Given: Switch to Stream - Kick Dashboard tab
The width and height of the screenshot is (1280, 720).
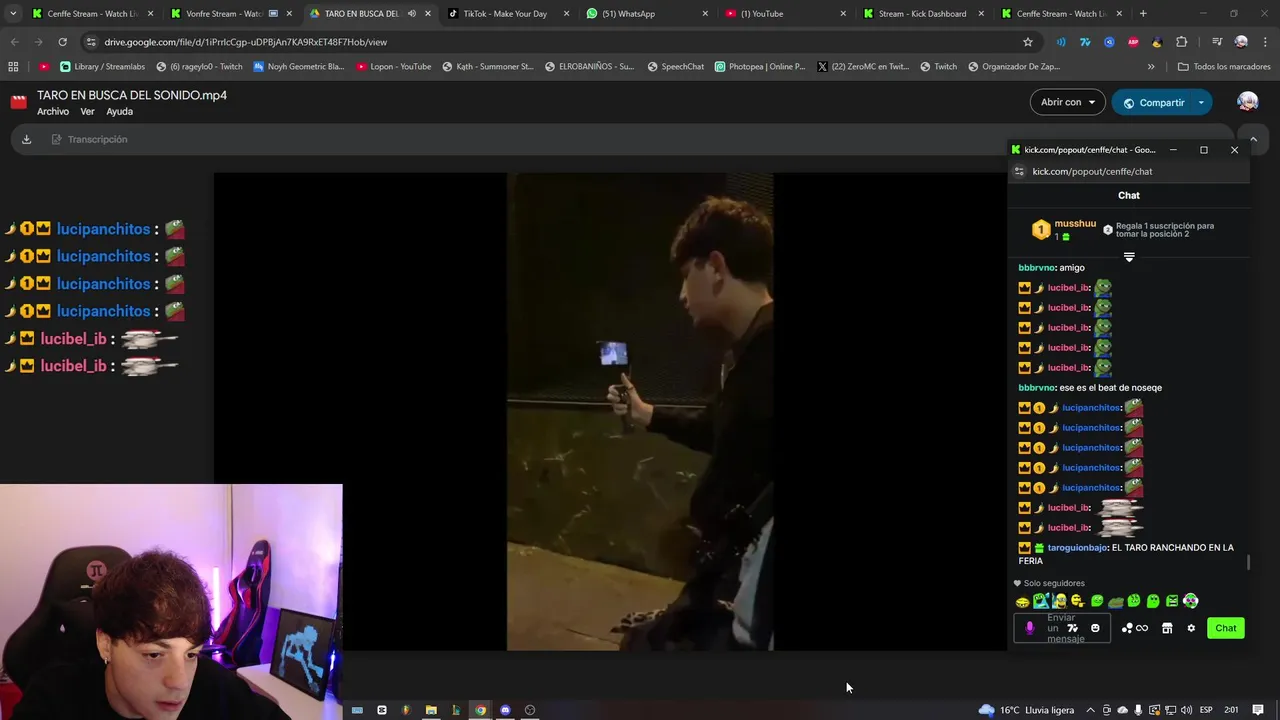Looking at the screenshot, I should [x=922, y=14].
